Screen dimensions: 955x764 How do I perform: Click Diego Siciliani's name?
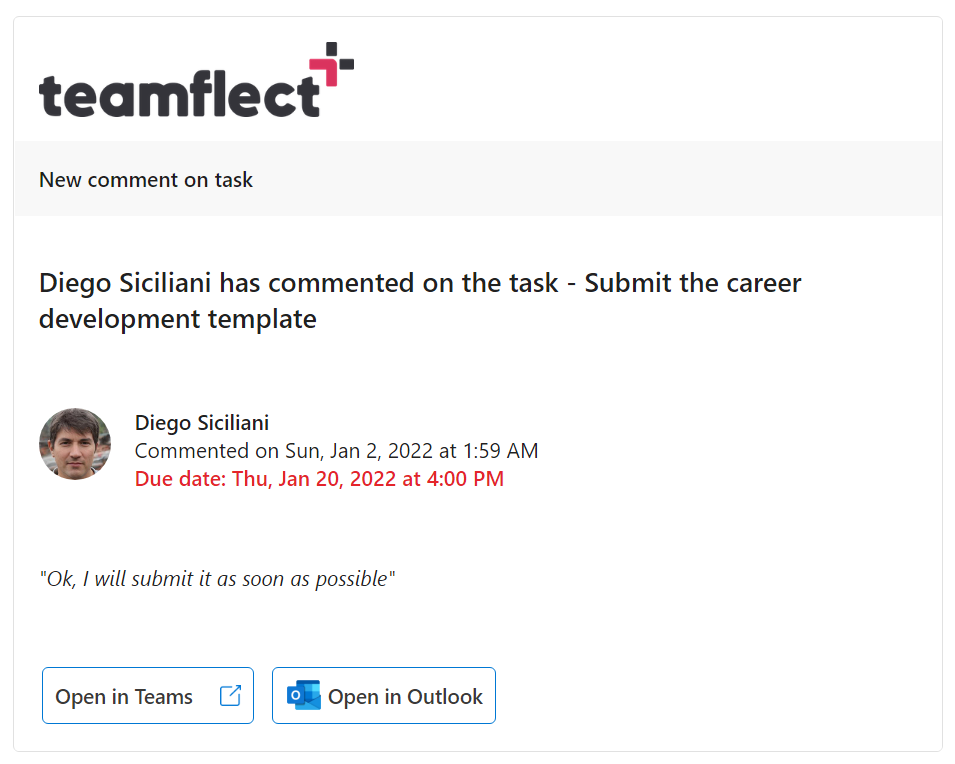[201, 422]
